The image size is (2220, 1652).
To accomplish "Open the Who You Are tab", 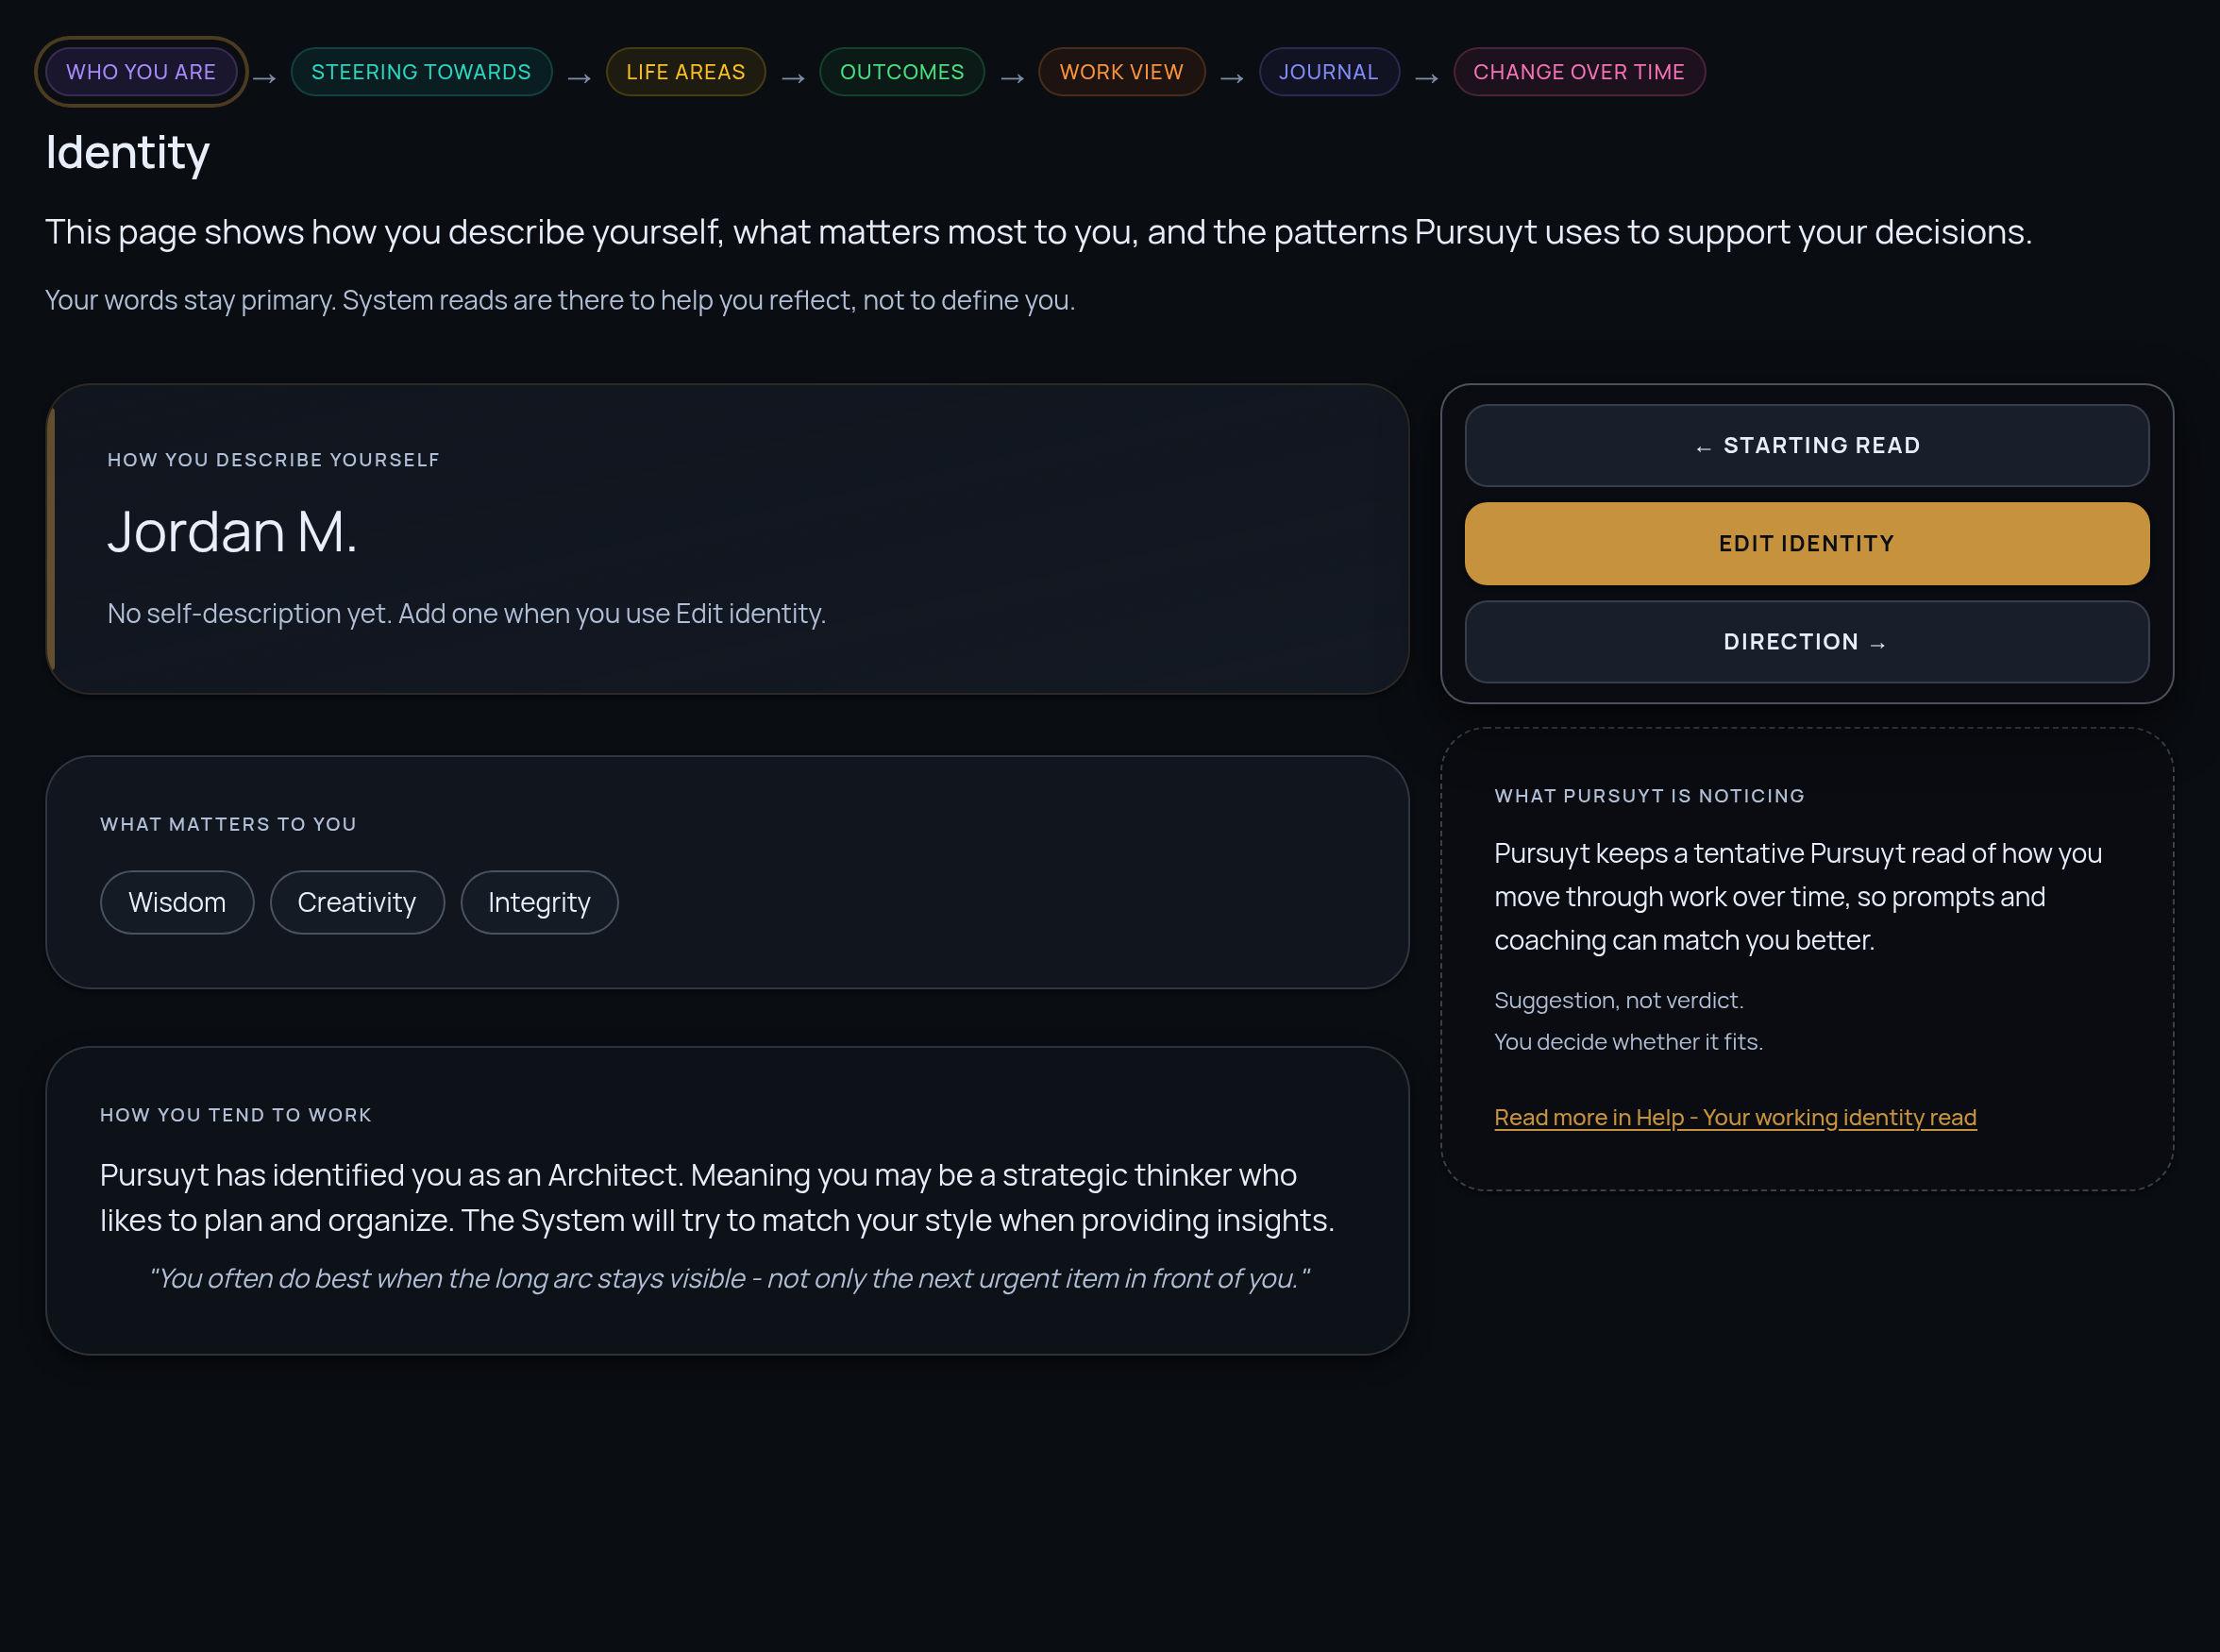I will tap(141, 72).
